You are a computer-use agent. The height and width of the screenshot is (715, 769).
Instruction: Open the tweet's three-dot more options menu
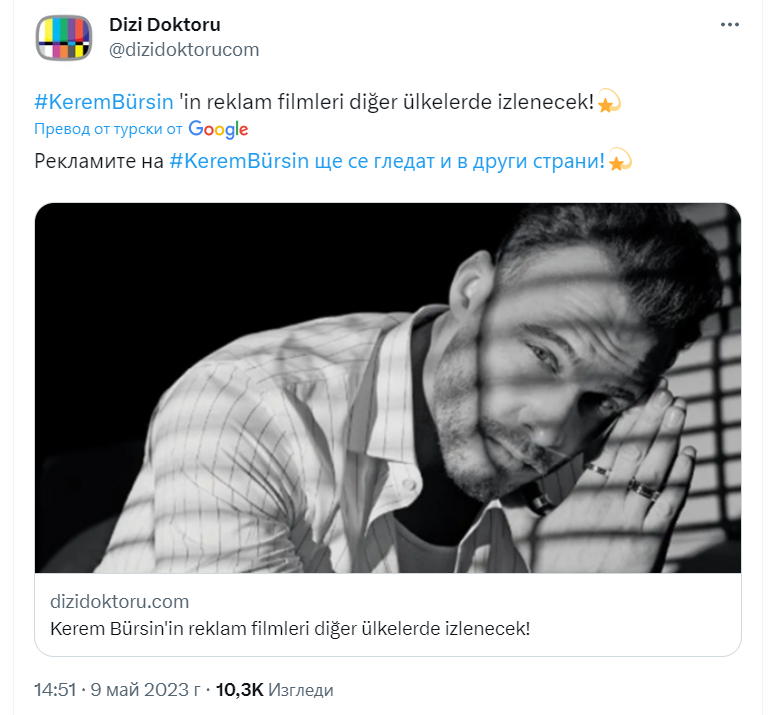tap(729, 25)
